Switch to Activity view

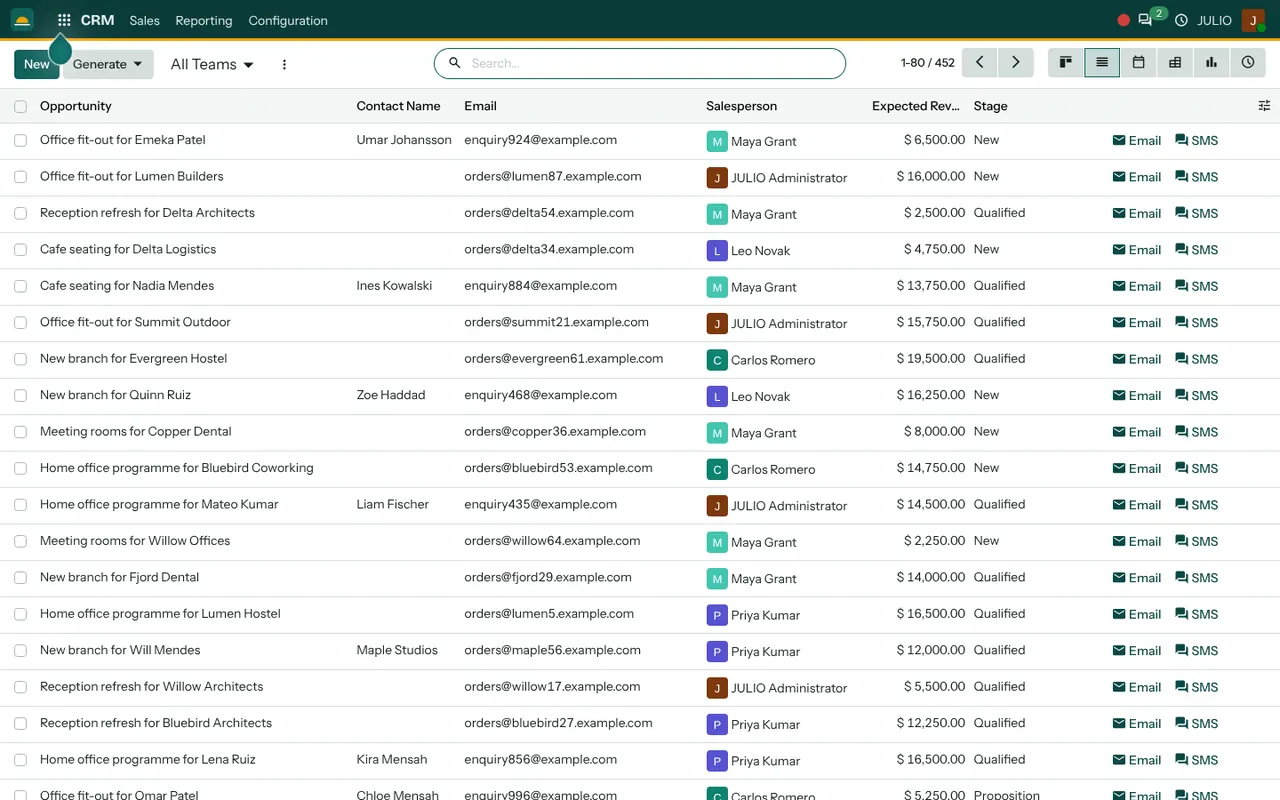tap(1248, 63)
